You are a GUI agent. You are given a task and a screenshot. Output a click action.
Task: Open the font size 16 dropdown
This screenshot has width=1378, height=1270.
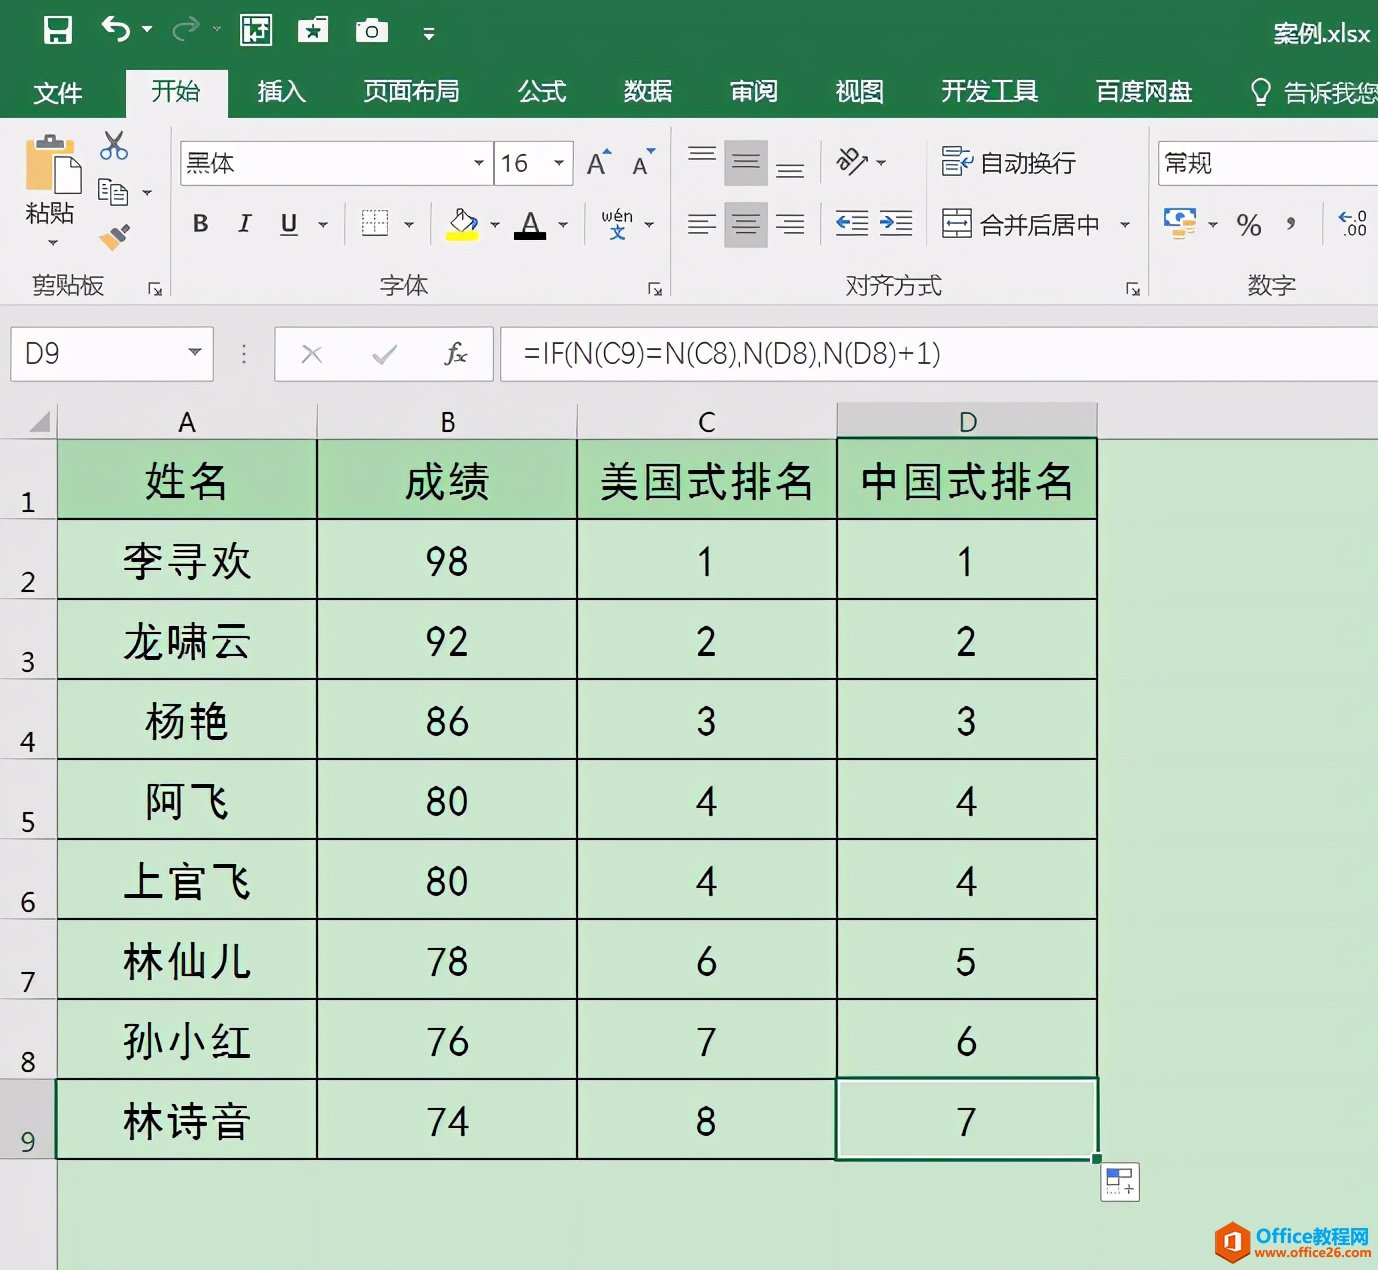coord(559,163)
